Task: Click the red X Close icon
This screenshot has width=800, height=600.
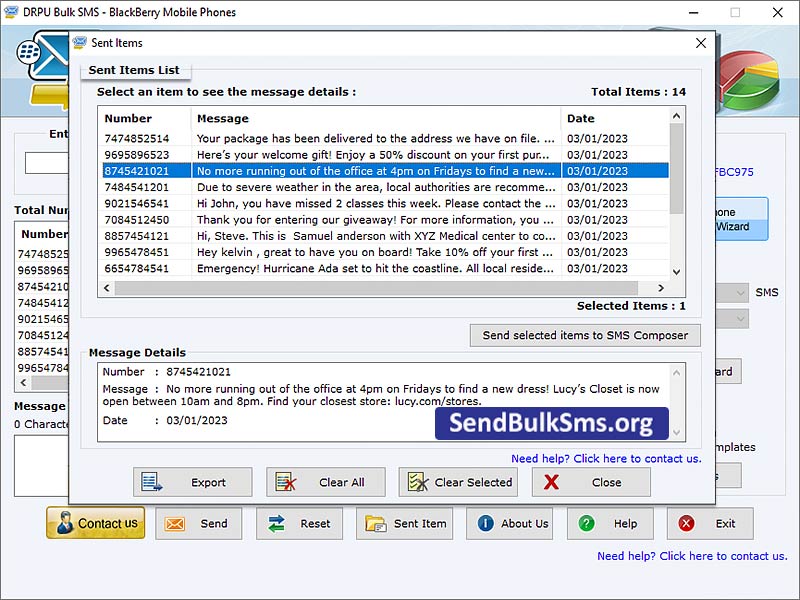Action: 551,482
